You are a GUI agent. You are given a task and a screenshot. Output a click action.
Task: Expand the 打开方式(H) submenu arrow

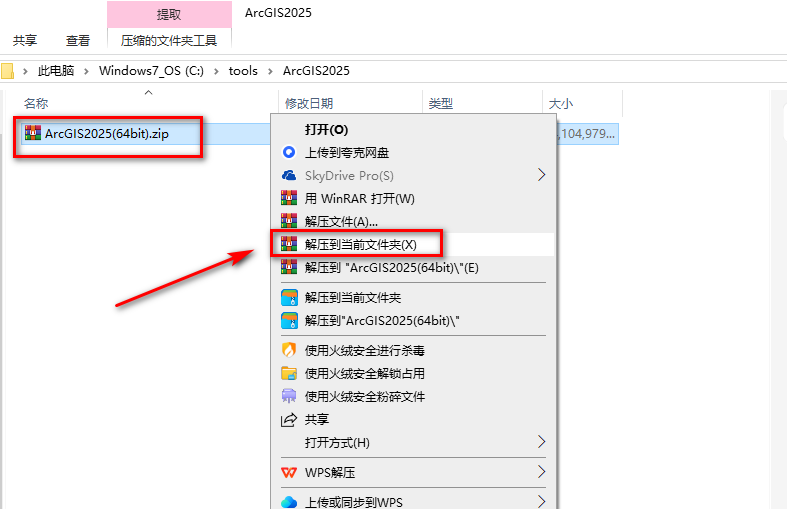point(542,442)
